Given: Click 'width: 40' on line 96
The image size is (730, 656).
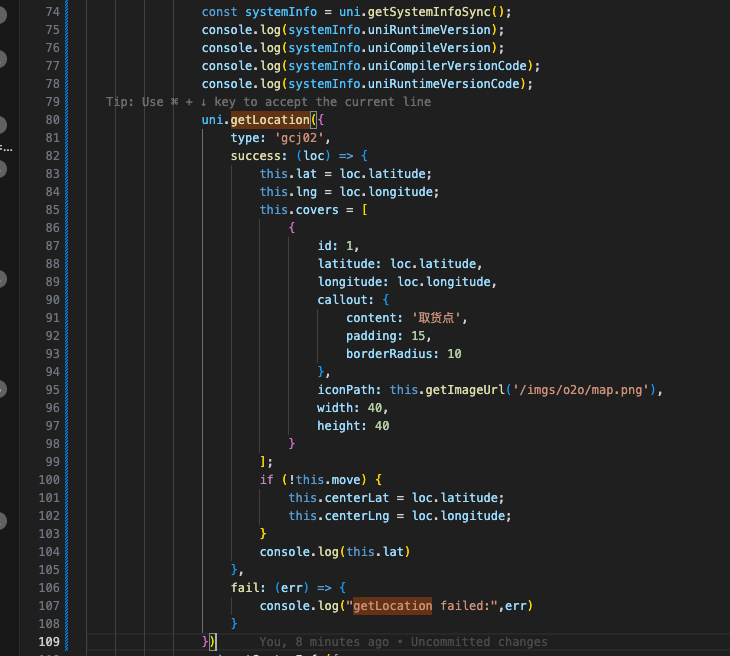Looking at the screenshot, I should tap(349, 408).
